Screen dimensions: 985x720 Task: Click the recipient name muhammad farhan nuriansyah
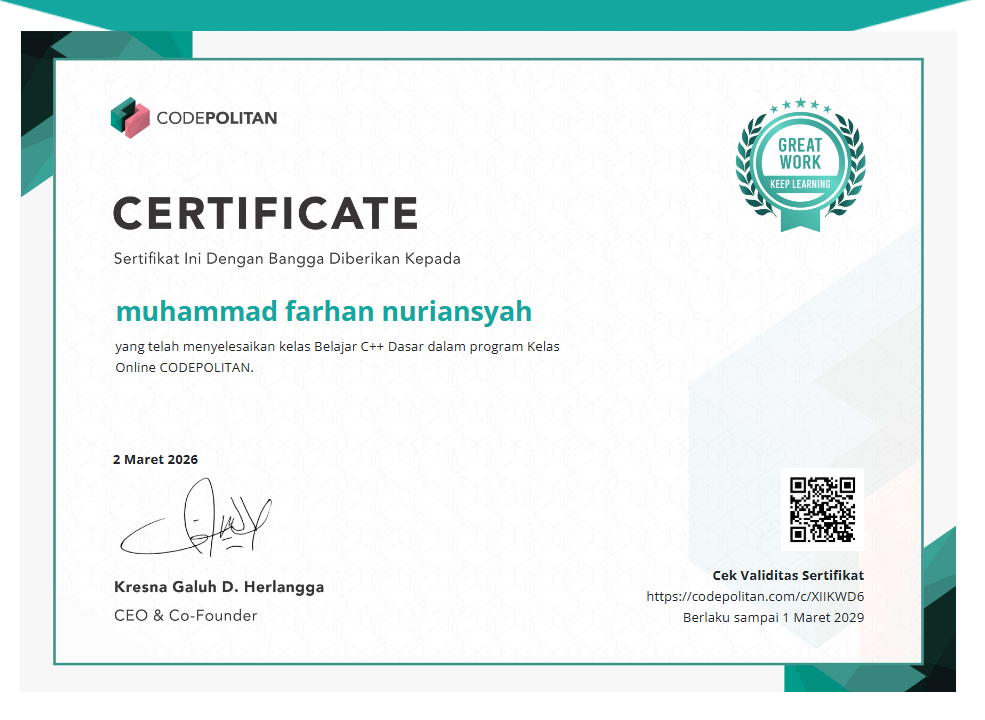[323, 311]
